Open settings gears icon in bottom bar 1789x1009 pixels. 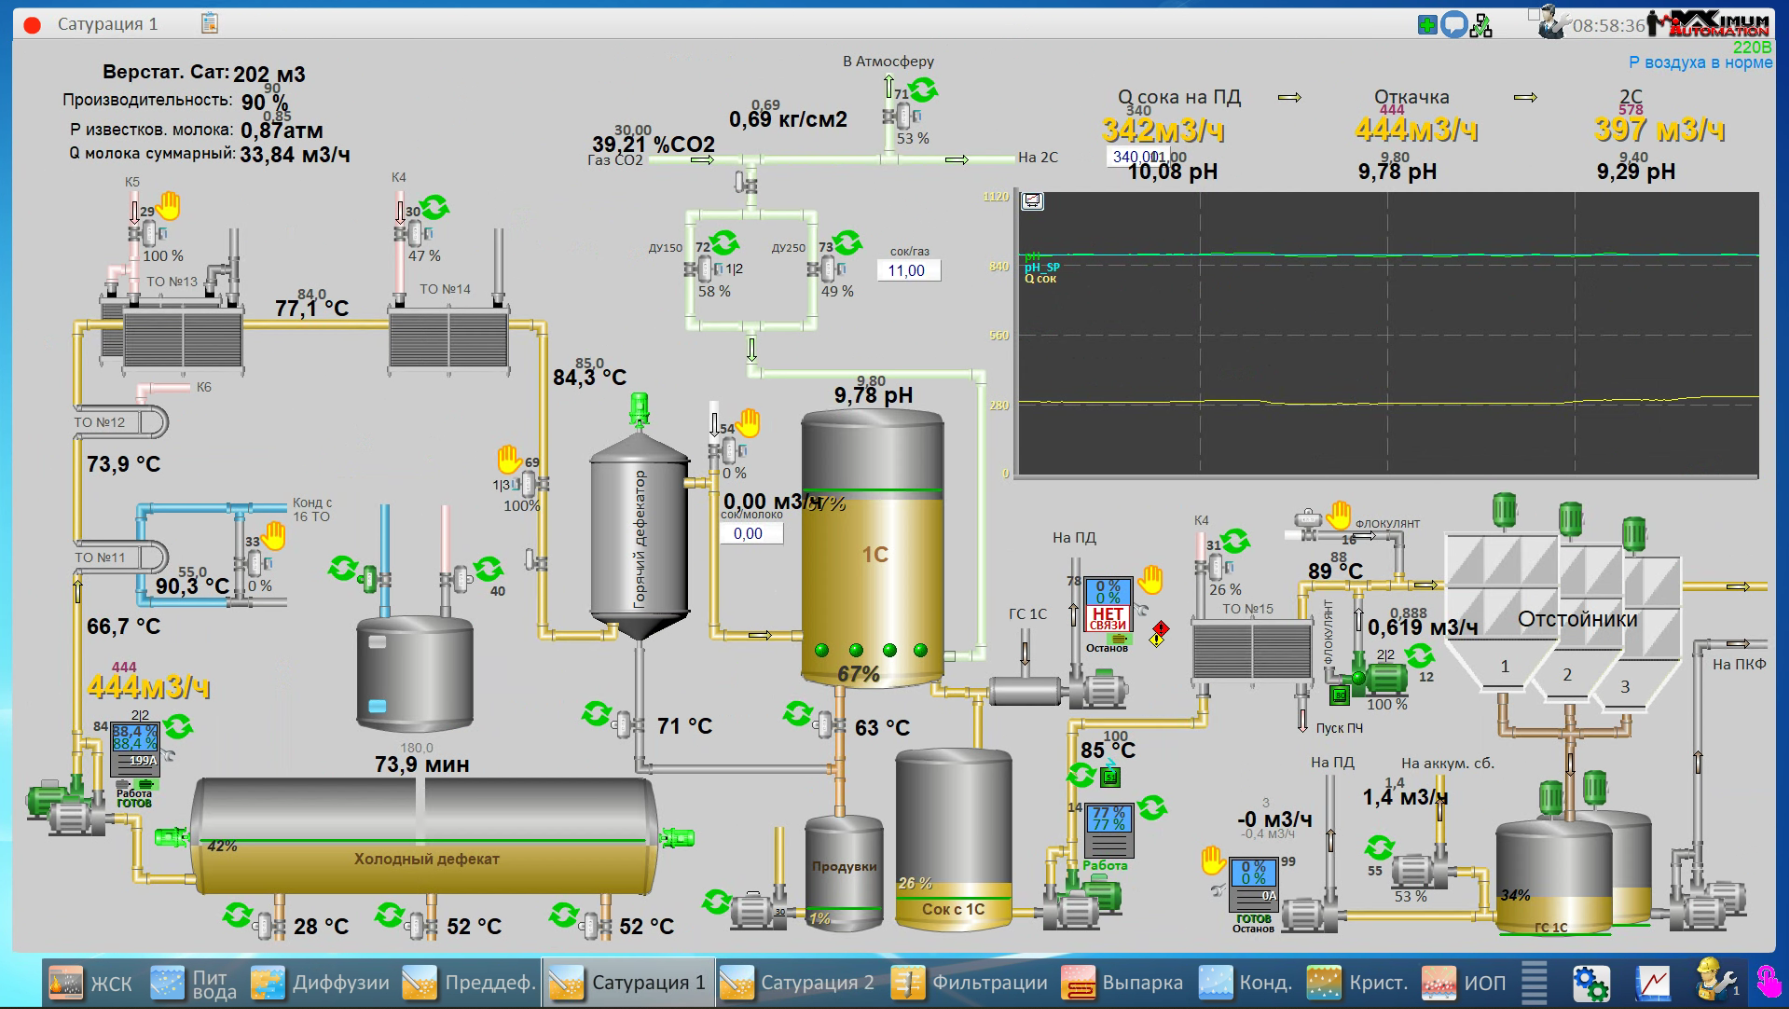pos(1590,983)
